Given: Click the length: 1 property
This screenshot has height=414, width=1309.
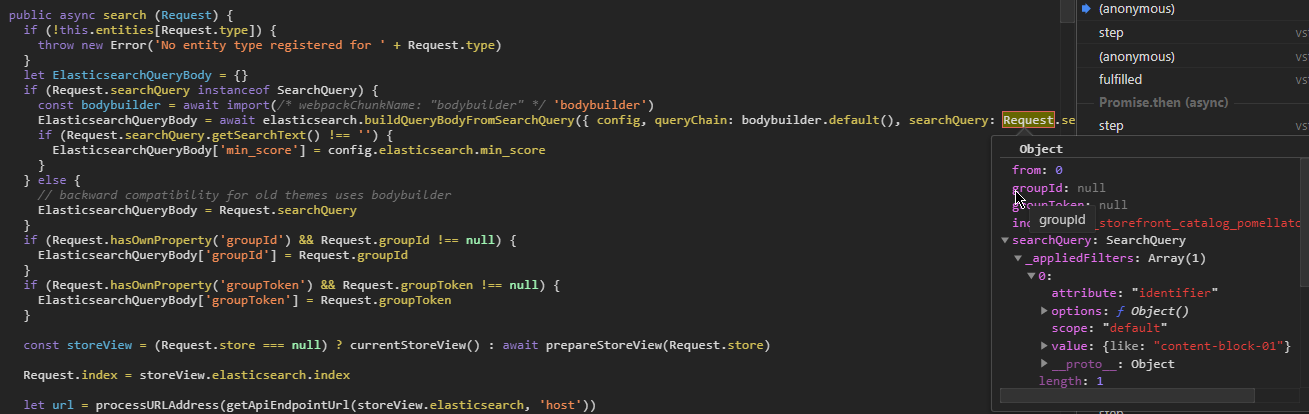Looking at the screenshot, I should pos(1071,381).
